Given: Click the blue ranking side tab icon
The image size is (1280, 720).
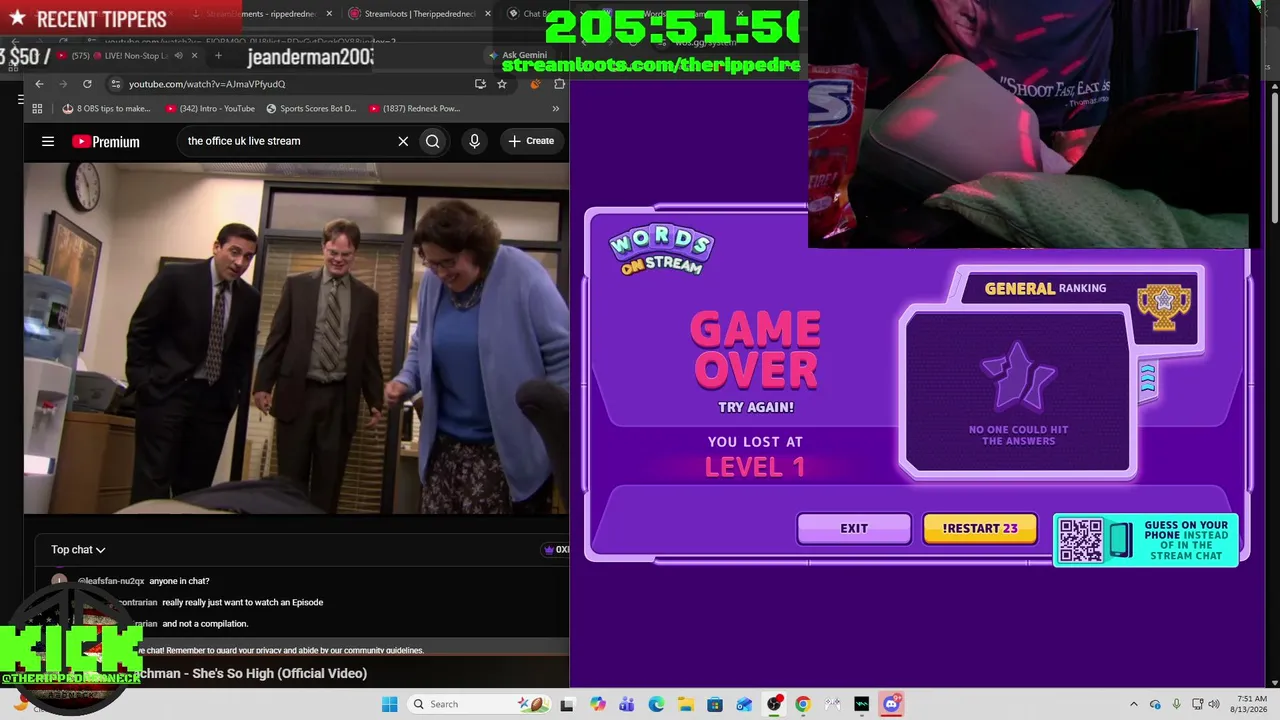Looking at the screenshot, I should click(1147, 379).
